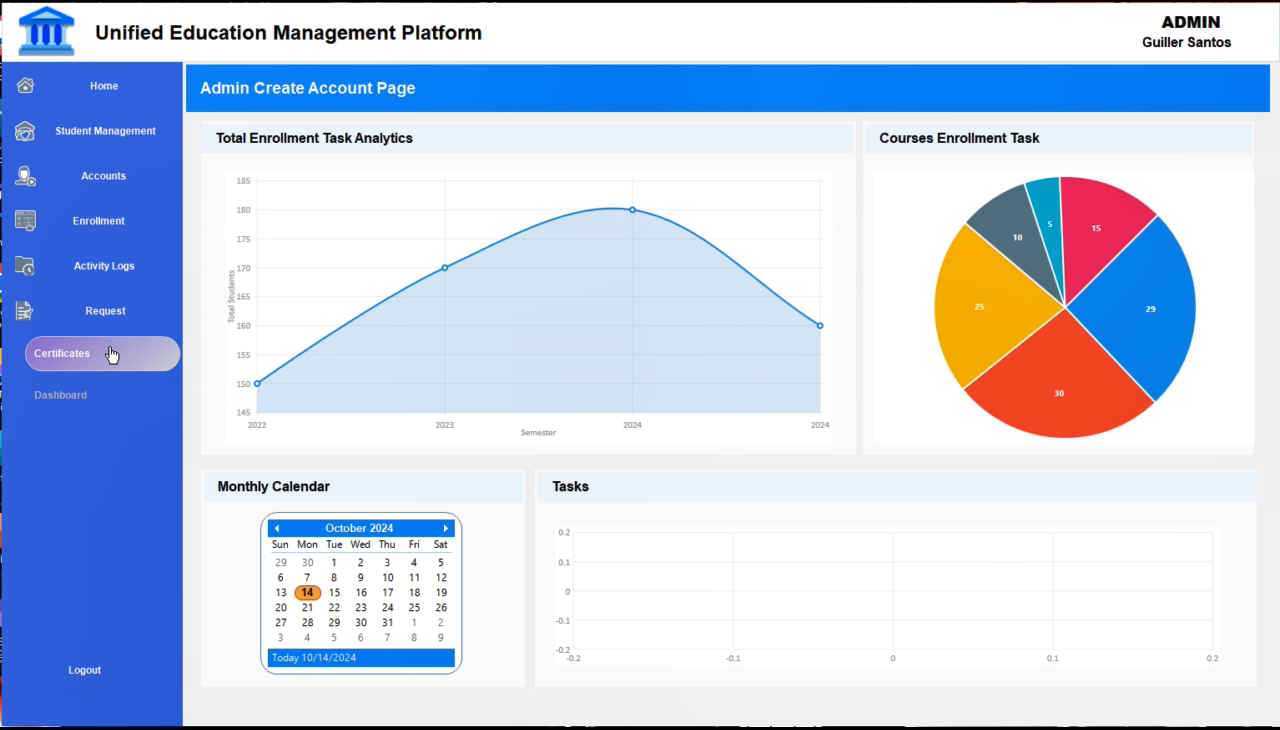Image resolution: width=1280 pixels, height=730 pixels.
Task: Click the peak data point at 180
Action: point(632,210)
